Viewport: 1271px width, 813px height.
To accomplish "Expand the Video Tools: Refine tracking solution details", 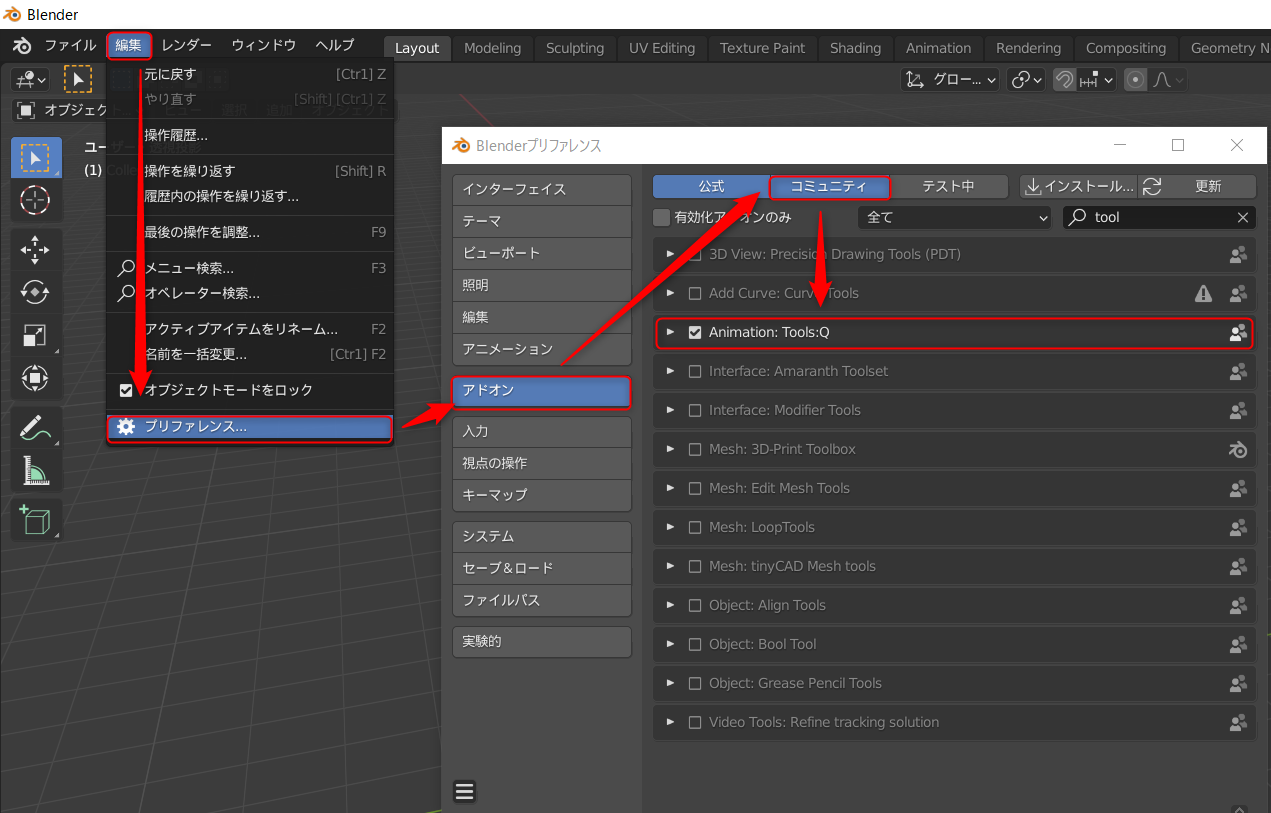I will (x=671, y=722).
